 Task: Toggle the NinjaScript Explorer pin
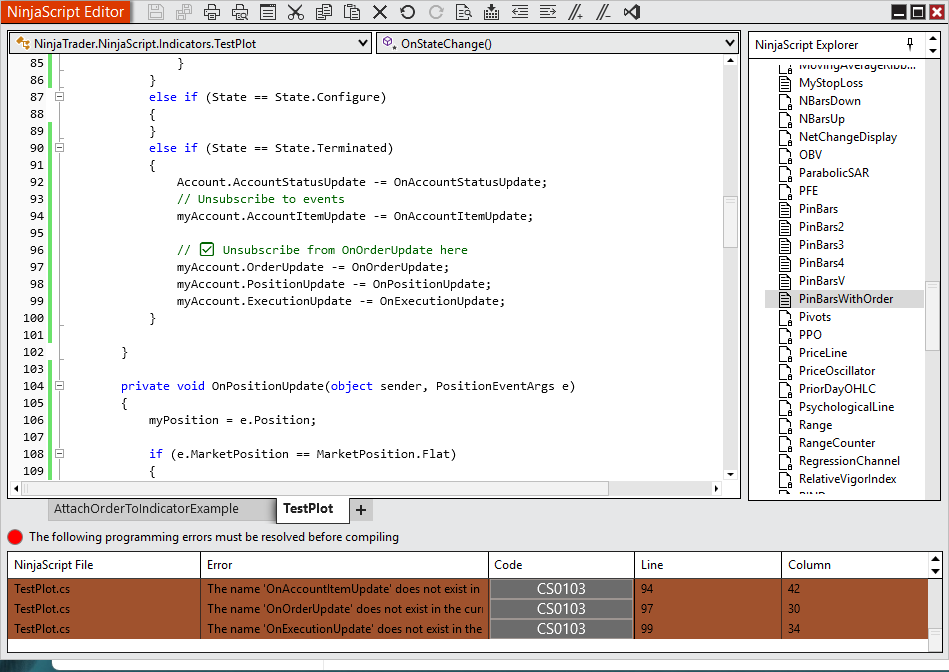909,45
